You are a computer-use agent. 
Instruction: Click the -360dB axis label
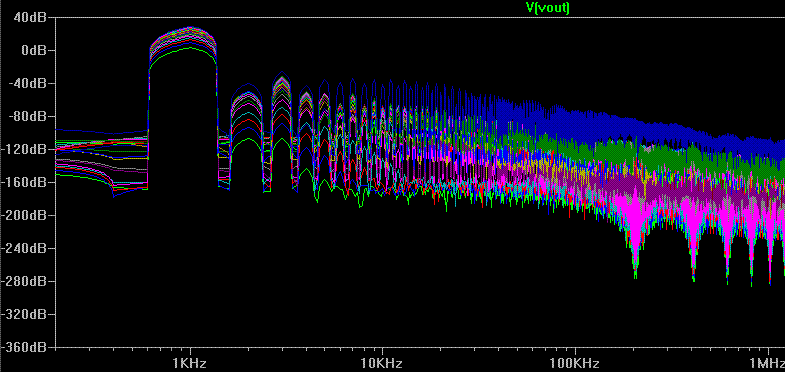[25, 347]
